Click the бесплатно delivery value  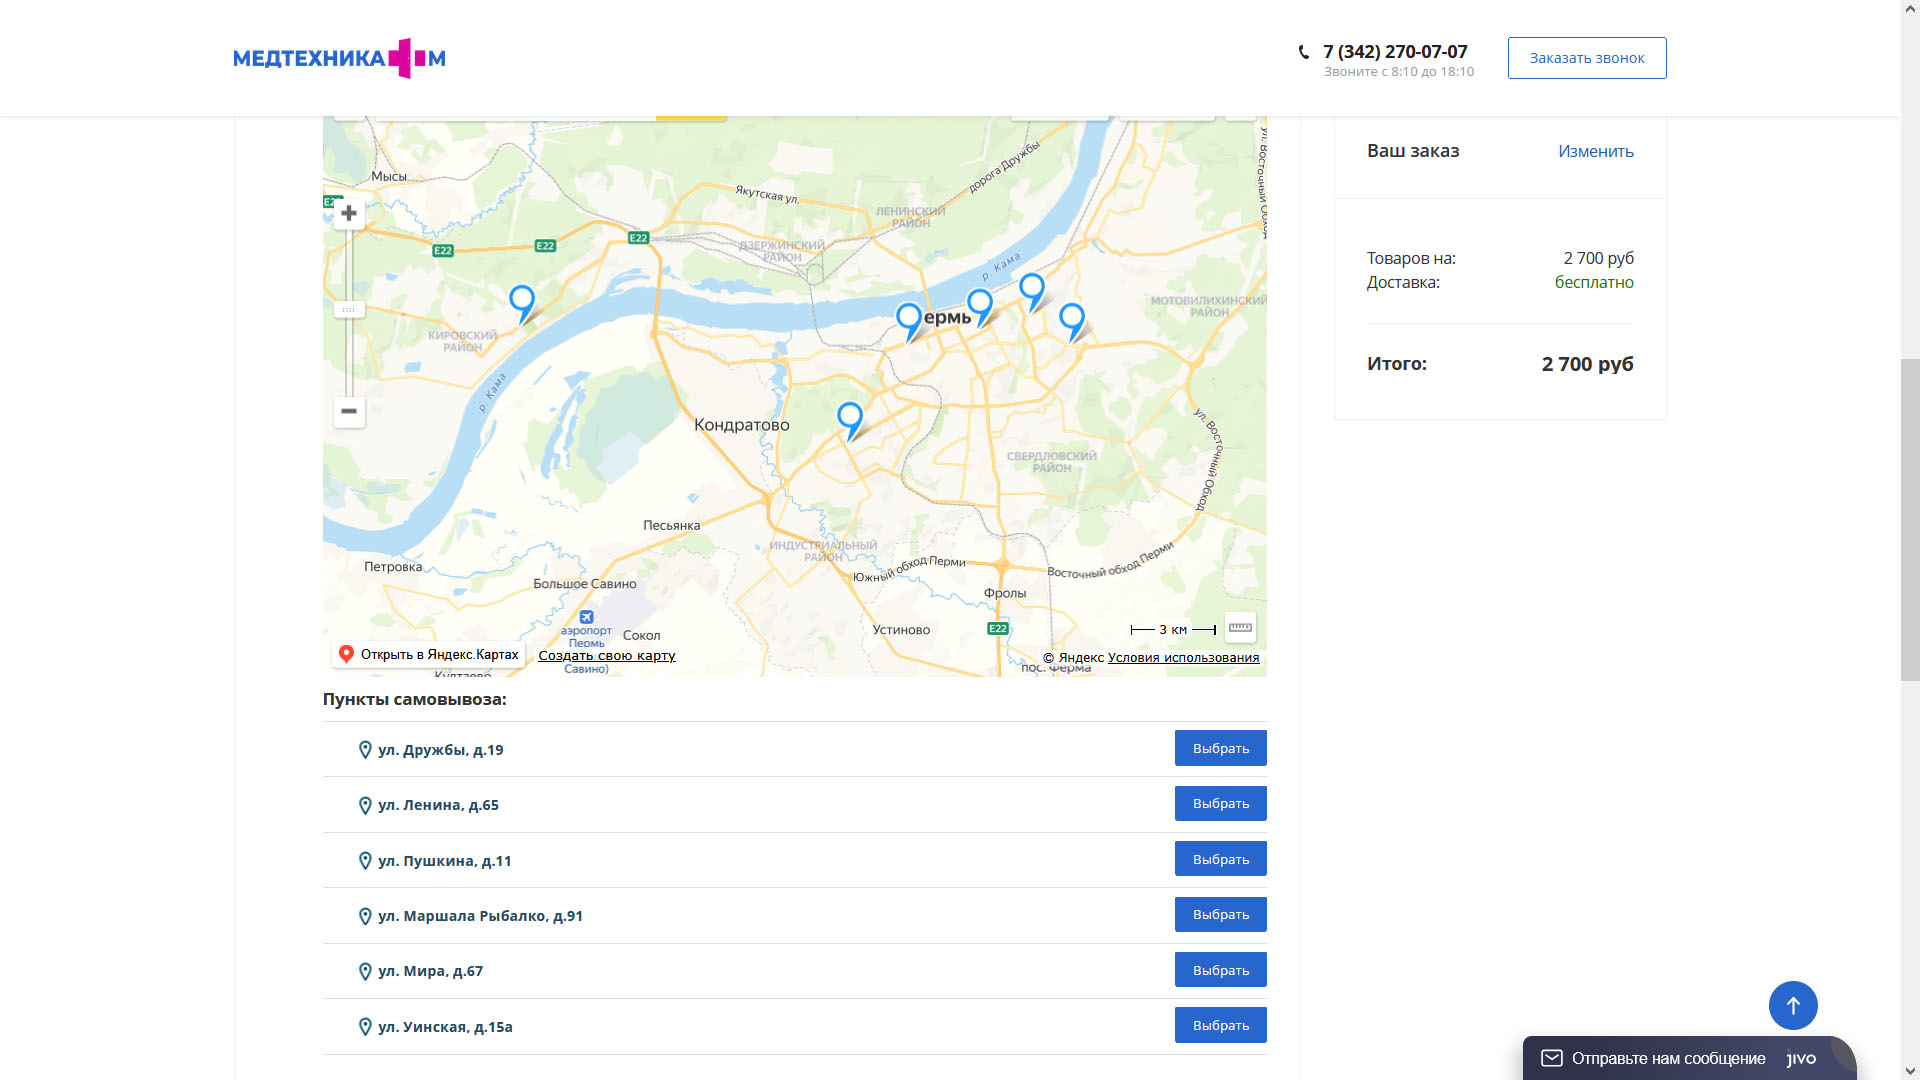[1594, 282]
